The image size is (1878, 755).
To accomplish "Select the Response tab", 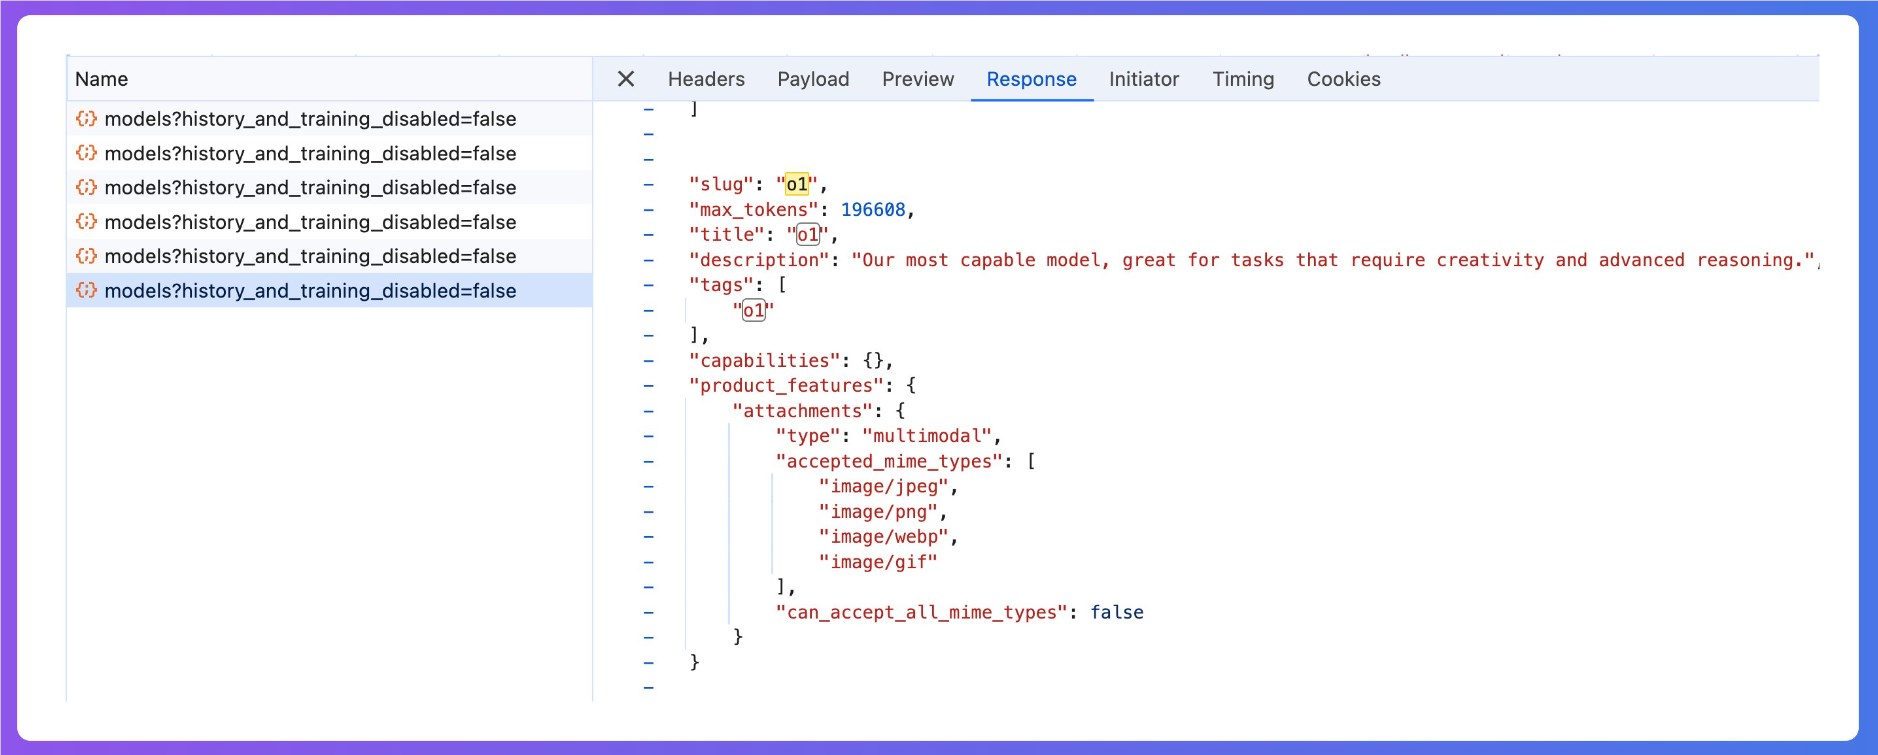I will point(1031,79).
